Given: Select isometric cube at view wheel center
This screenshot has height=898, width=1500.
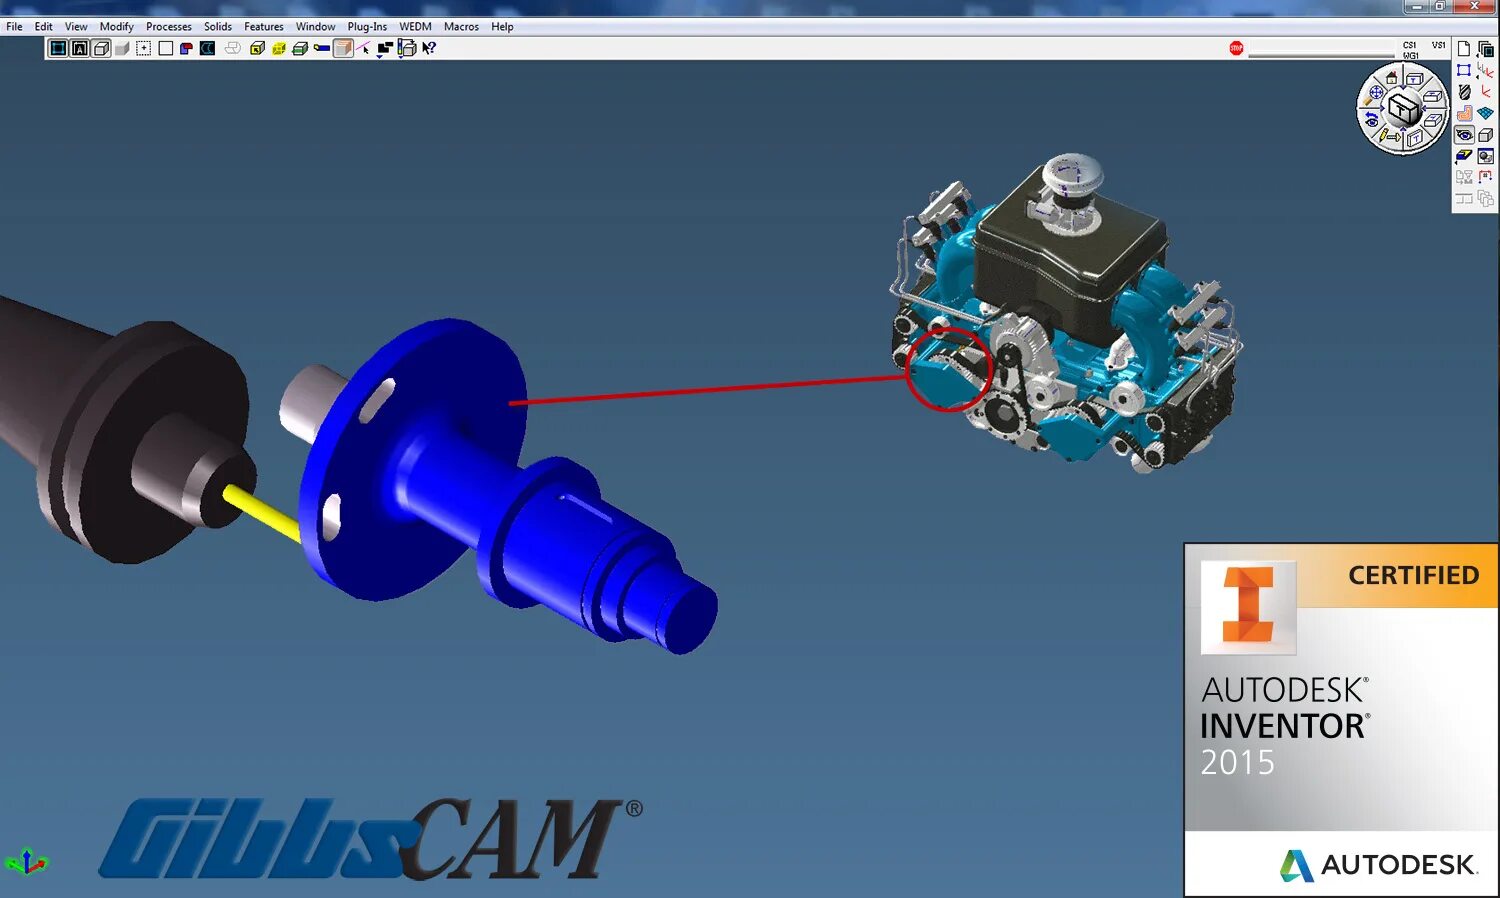Looking at the screenshot, I should coord(1403,109).
